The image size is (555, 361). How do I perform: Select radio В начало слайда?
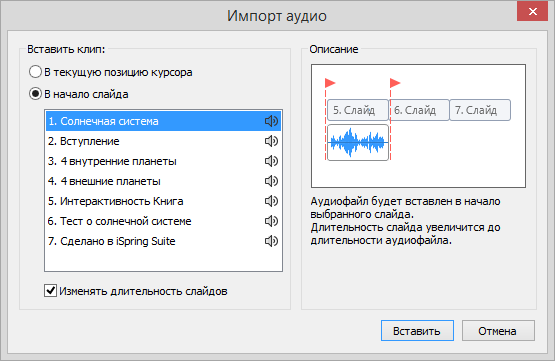(35, 94)
